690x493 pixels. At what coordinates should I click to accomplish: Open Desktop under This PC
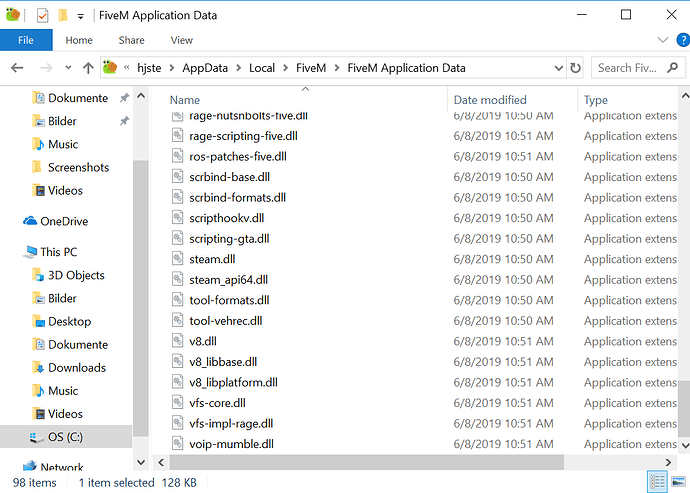coord(70,321)
